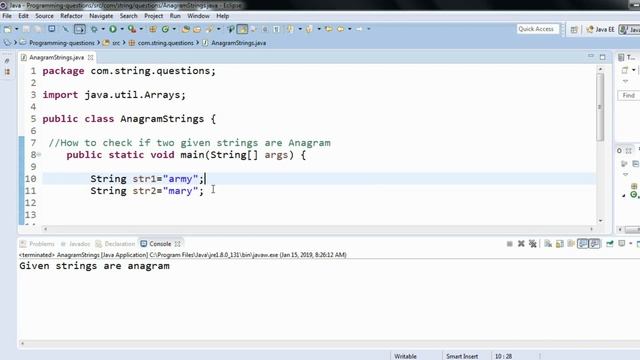Image resolution: width=640 pixels, height=360 pixels.
Task: Open the New dropdown arrow
Action: [16, 29]
